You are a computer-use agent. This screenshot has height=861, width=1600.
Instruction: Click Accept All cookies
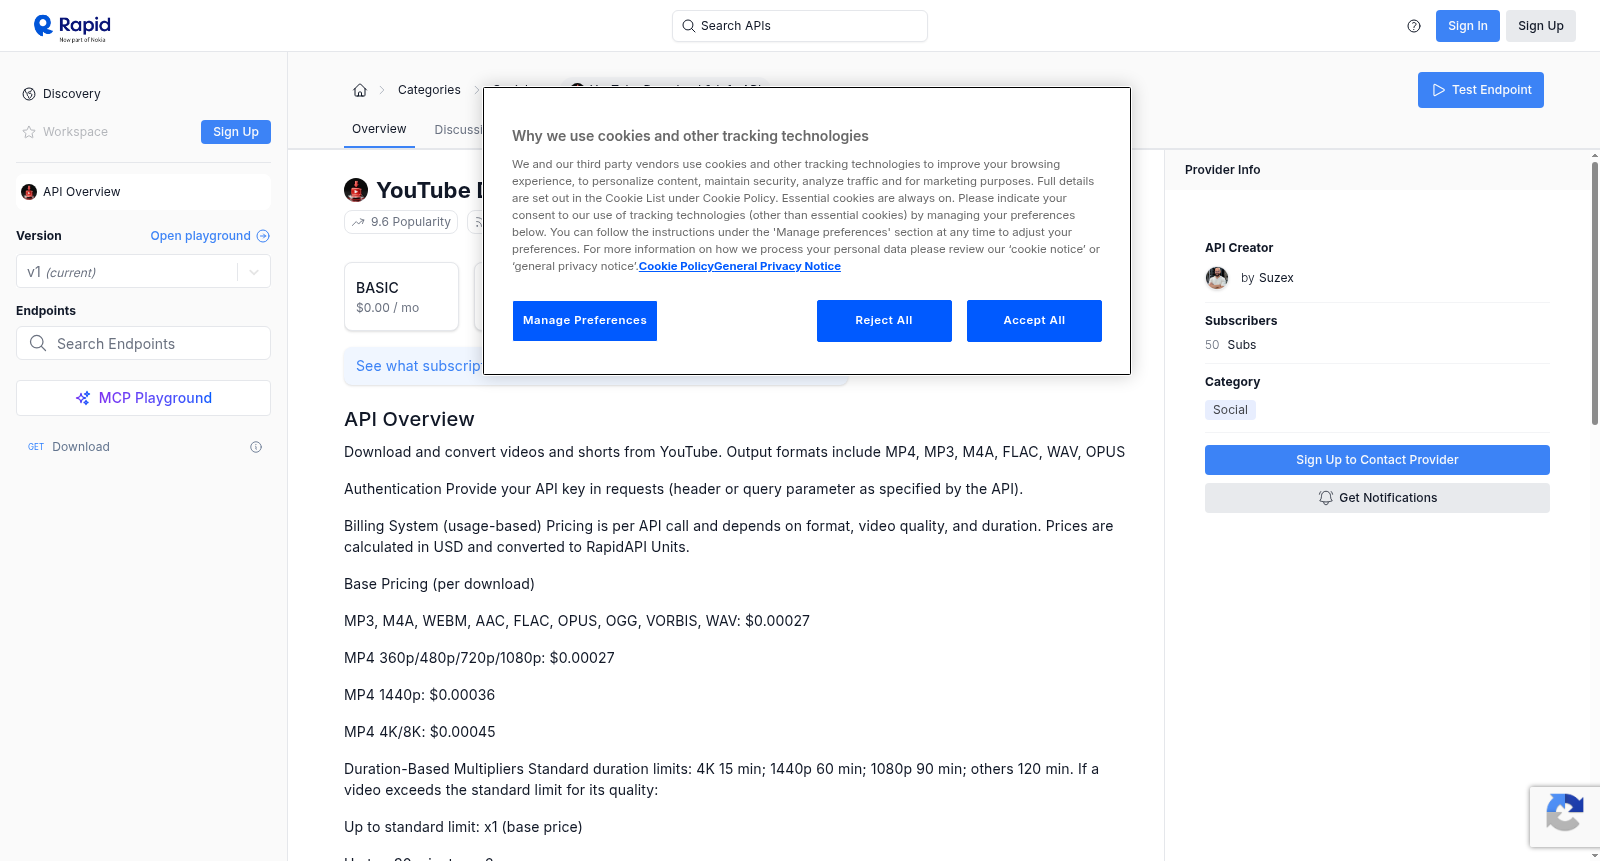coord(1034,321)
